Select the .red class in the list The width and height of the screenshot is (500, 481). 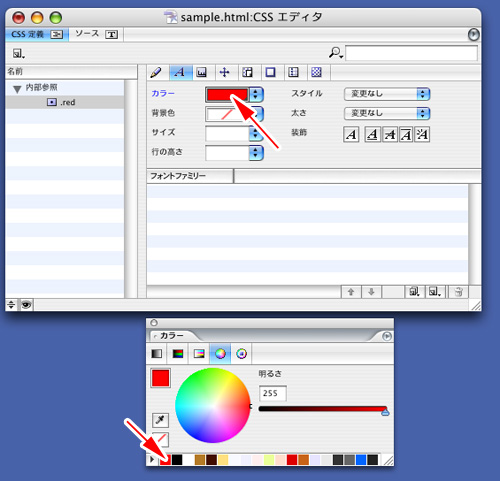pyautogui.click(x=65, y=102)
